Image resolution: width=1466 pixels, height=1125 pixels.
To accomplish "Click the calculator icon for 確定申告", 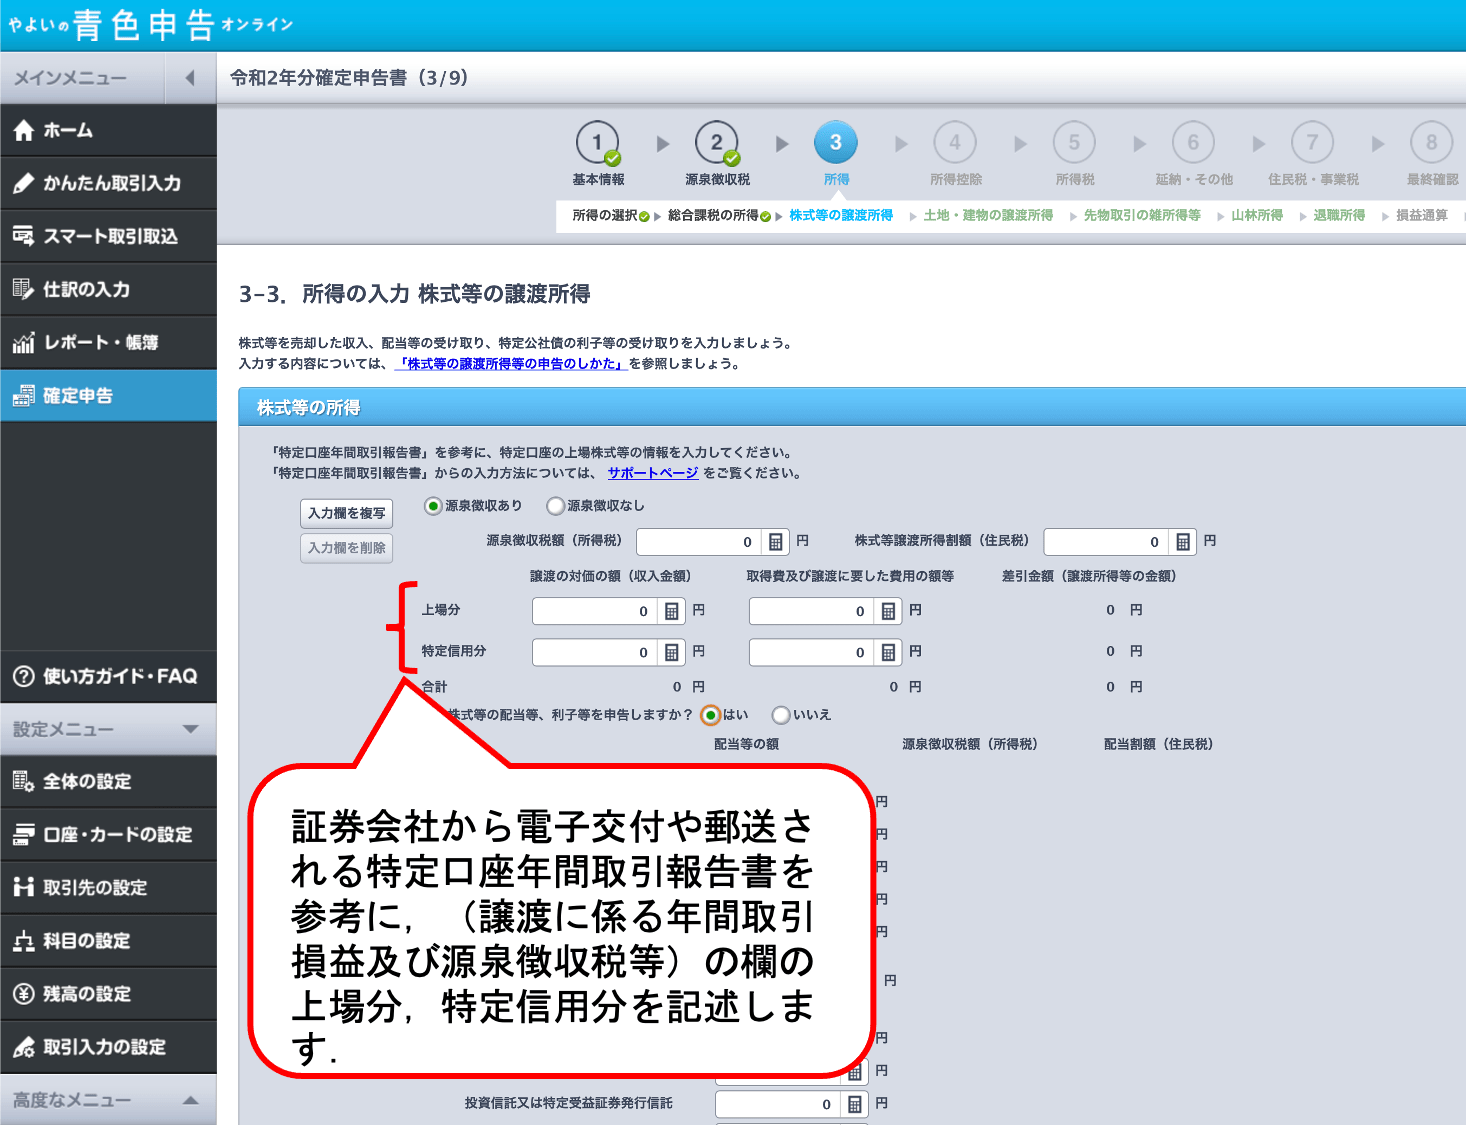I will click(x=23, y=396).
